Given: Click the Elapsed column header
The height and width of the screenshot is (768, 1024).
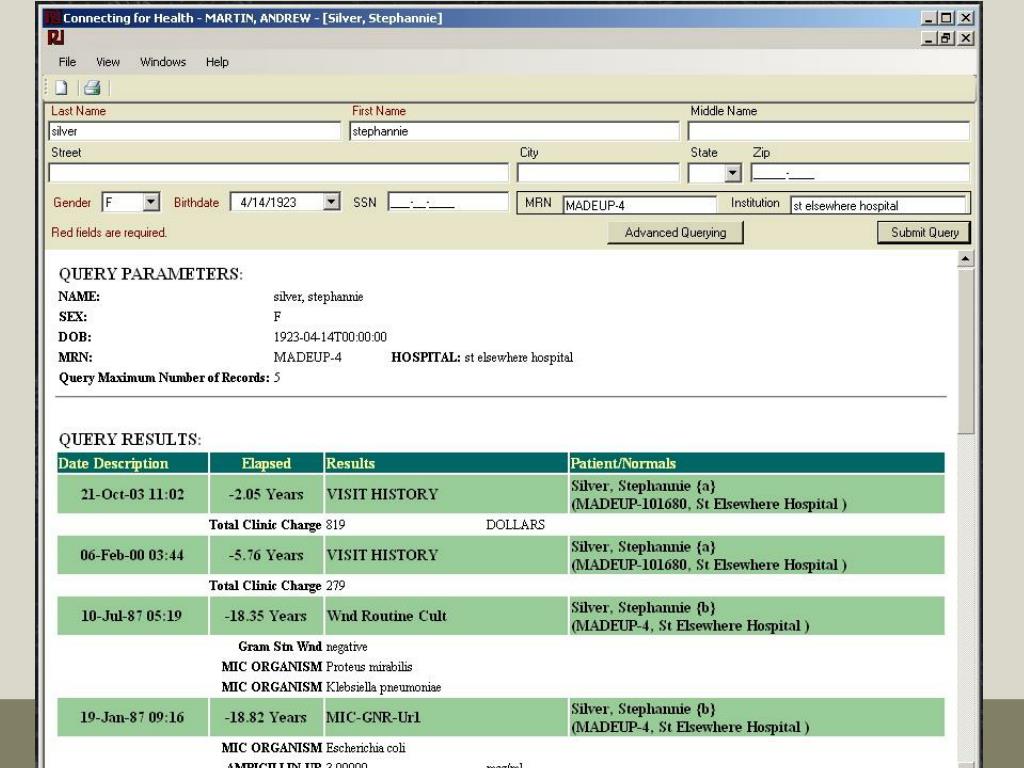Looking at the screenshot, I should coord(266,463).
